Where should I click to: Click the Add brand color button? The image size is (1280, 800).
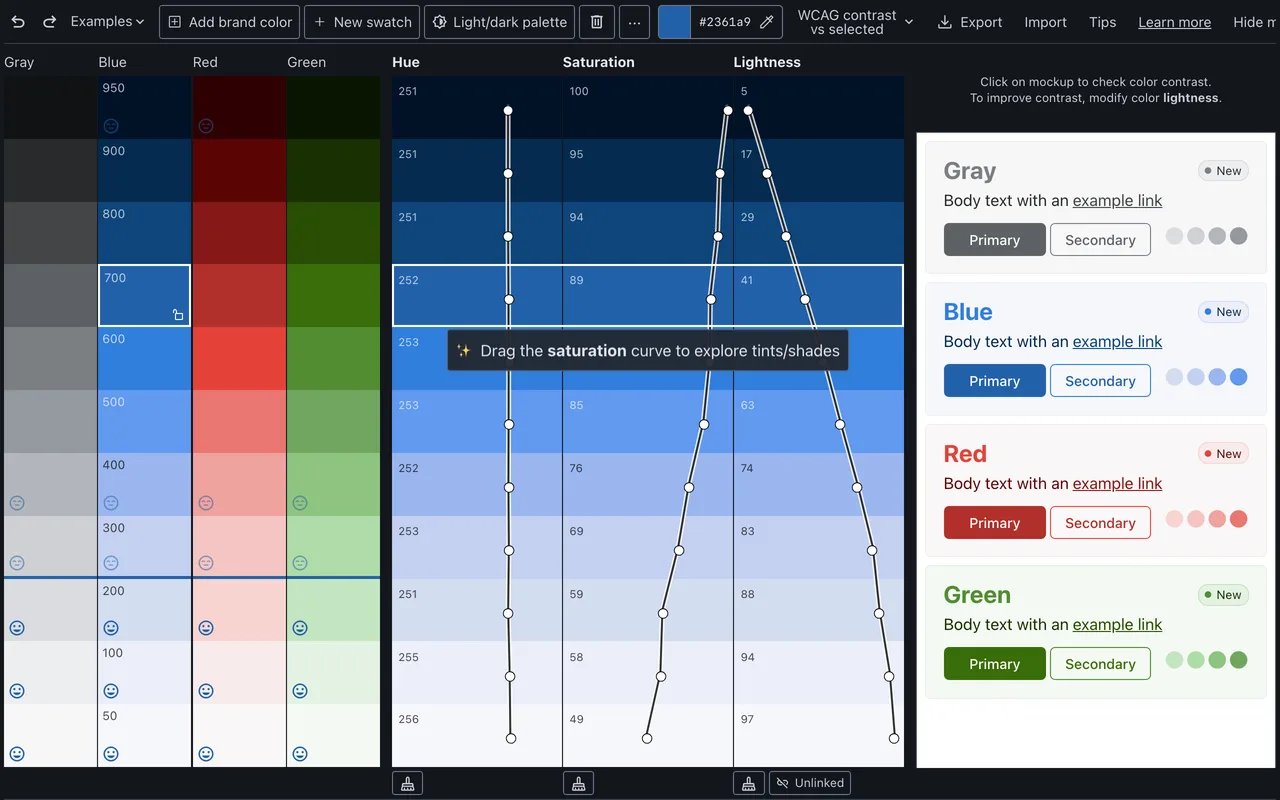[x=230, y=22]
